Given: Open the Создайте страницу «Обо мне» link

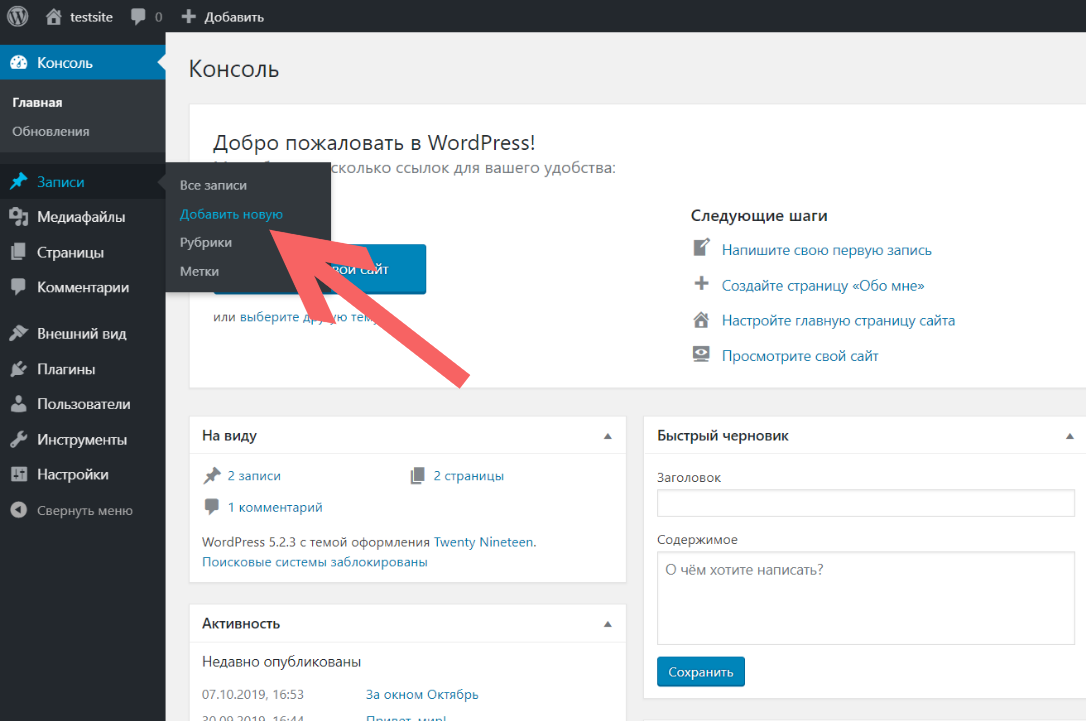Looking at the screenshot, I should pos(823,285).
